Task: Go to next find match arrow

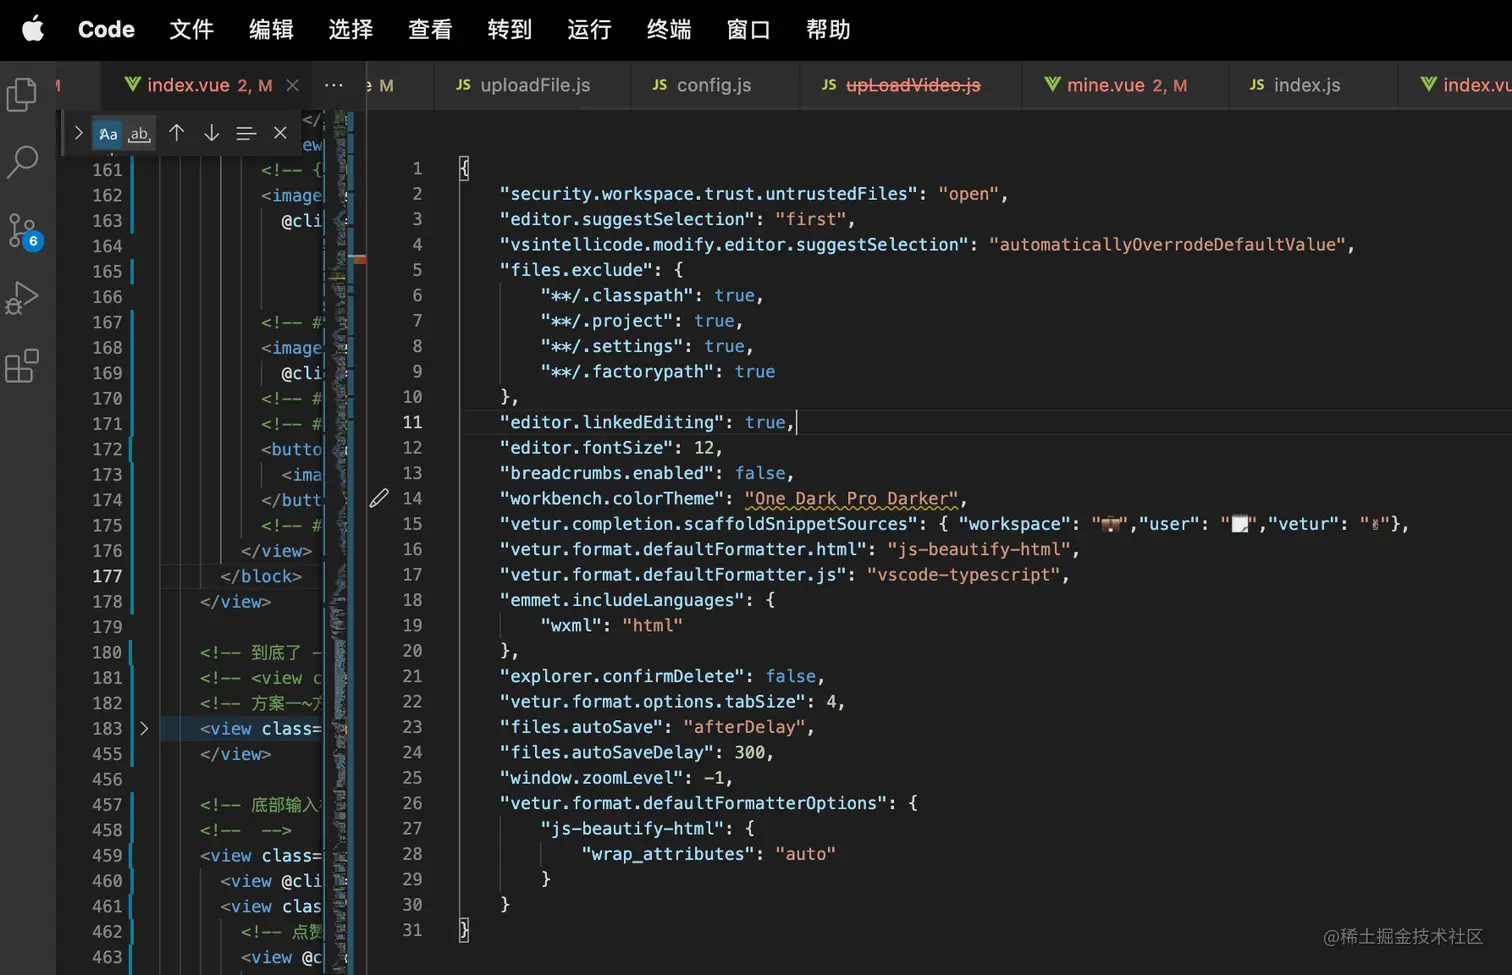Action: [211, 133]
